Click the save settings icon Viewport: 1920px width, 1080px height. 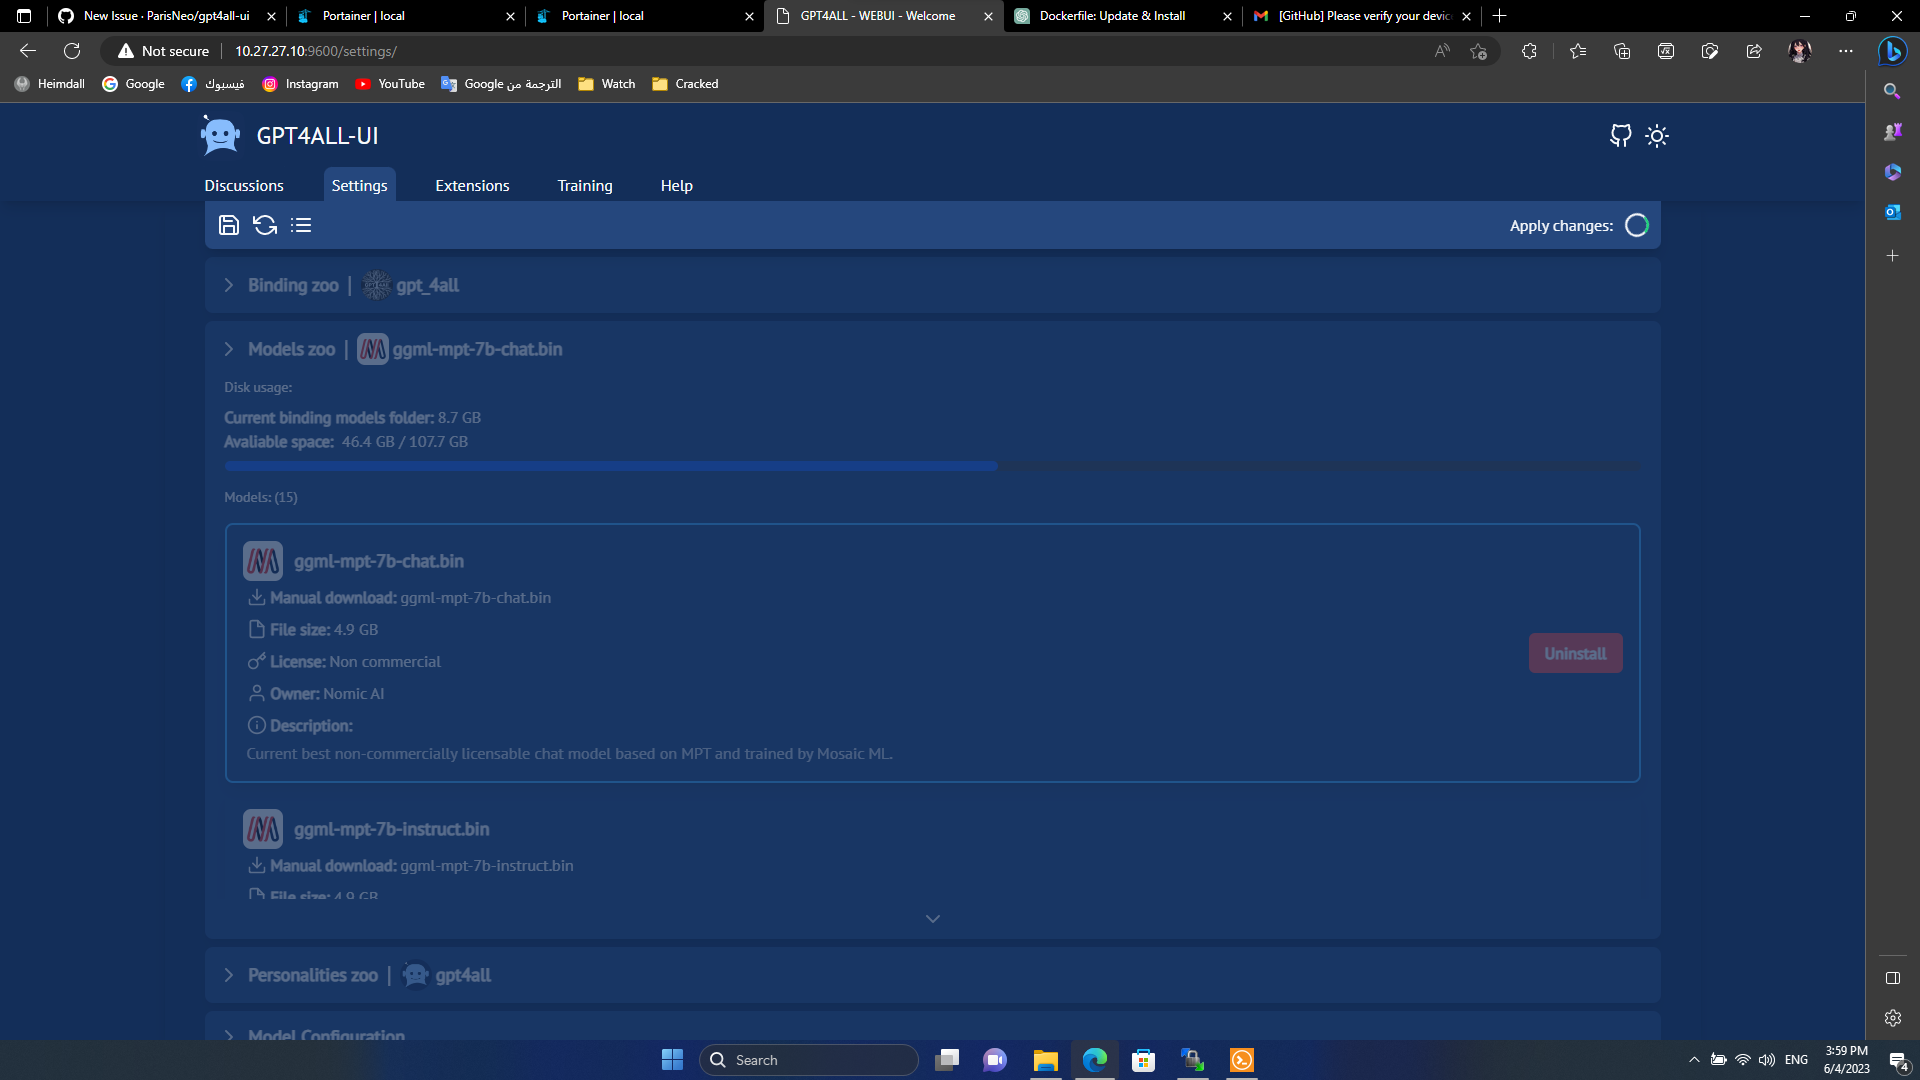click(228, 225)
